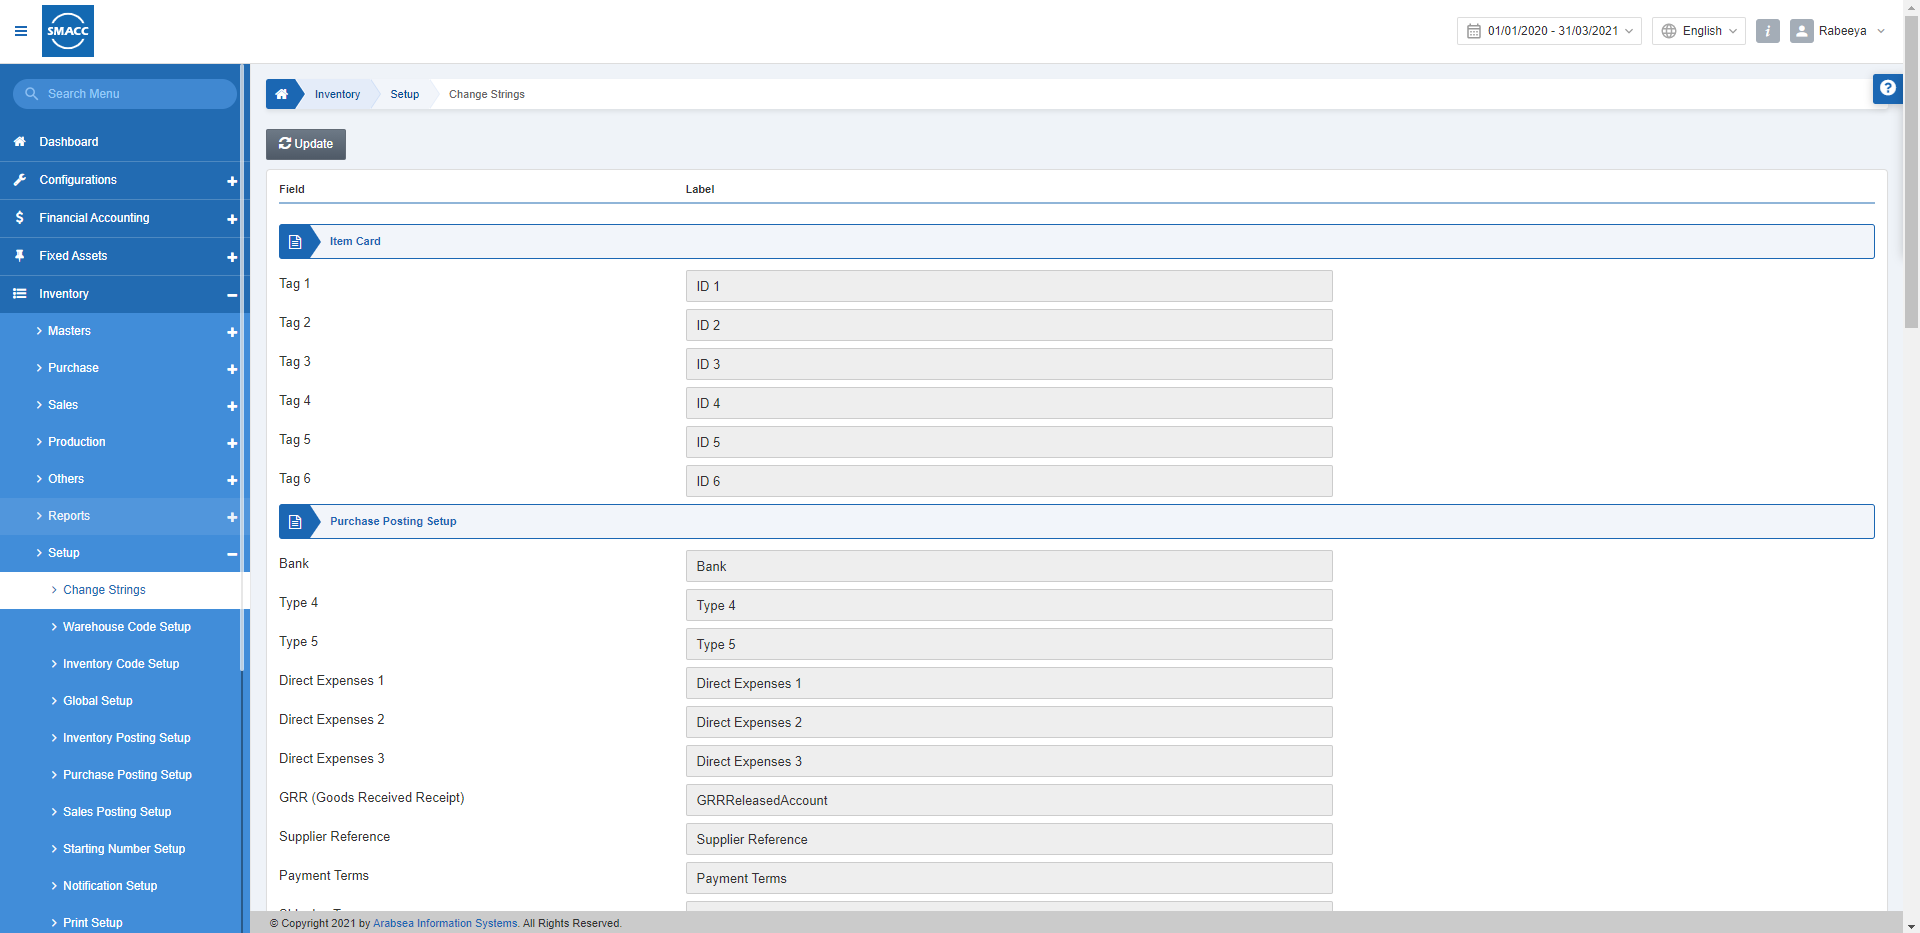Click the hamburger menu icon
Image resolution: width=1920 pixels, height=933 pixels.
tap(20, 31)
